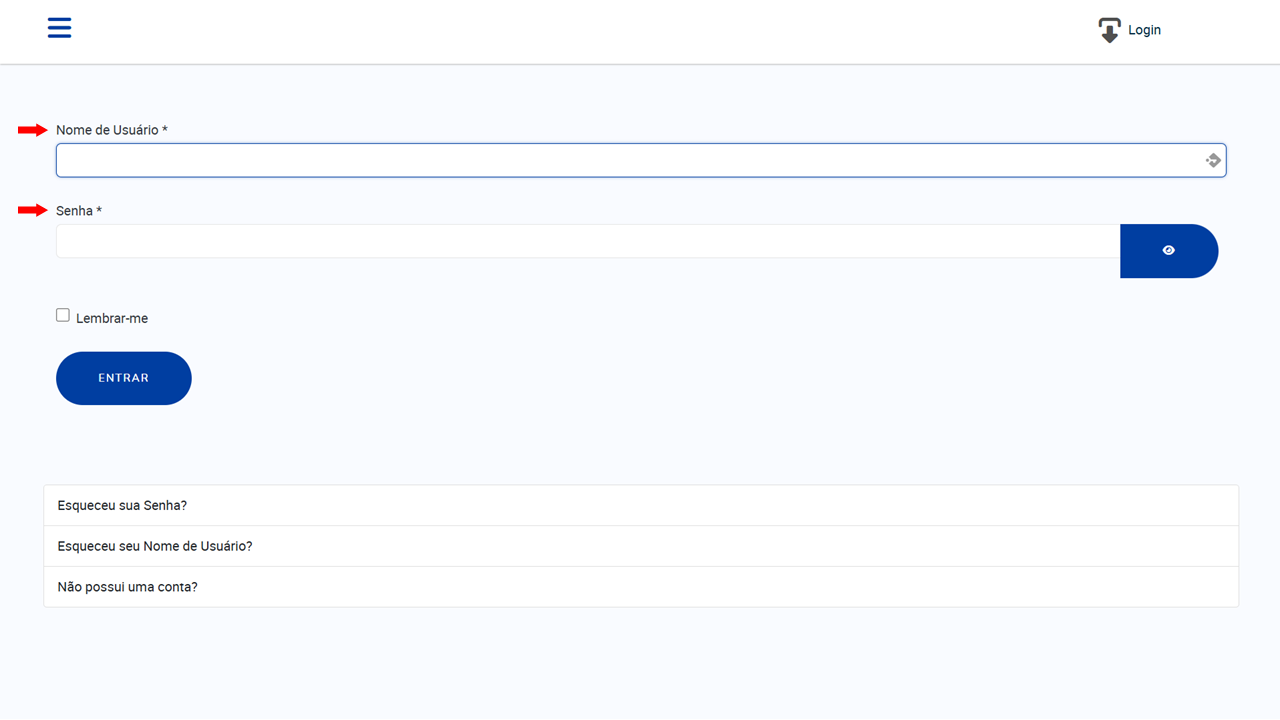
Task: Click the autofill icon in username field
Action: click(x=1213, y=160)
